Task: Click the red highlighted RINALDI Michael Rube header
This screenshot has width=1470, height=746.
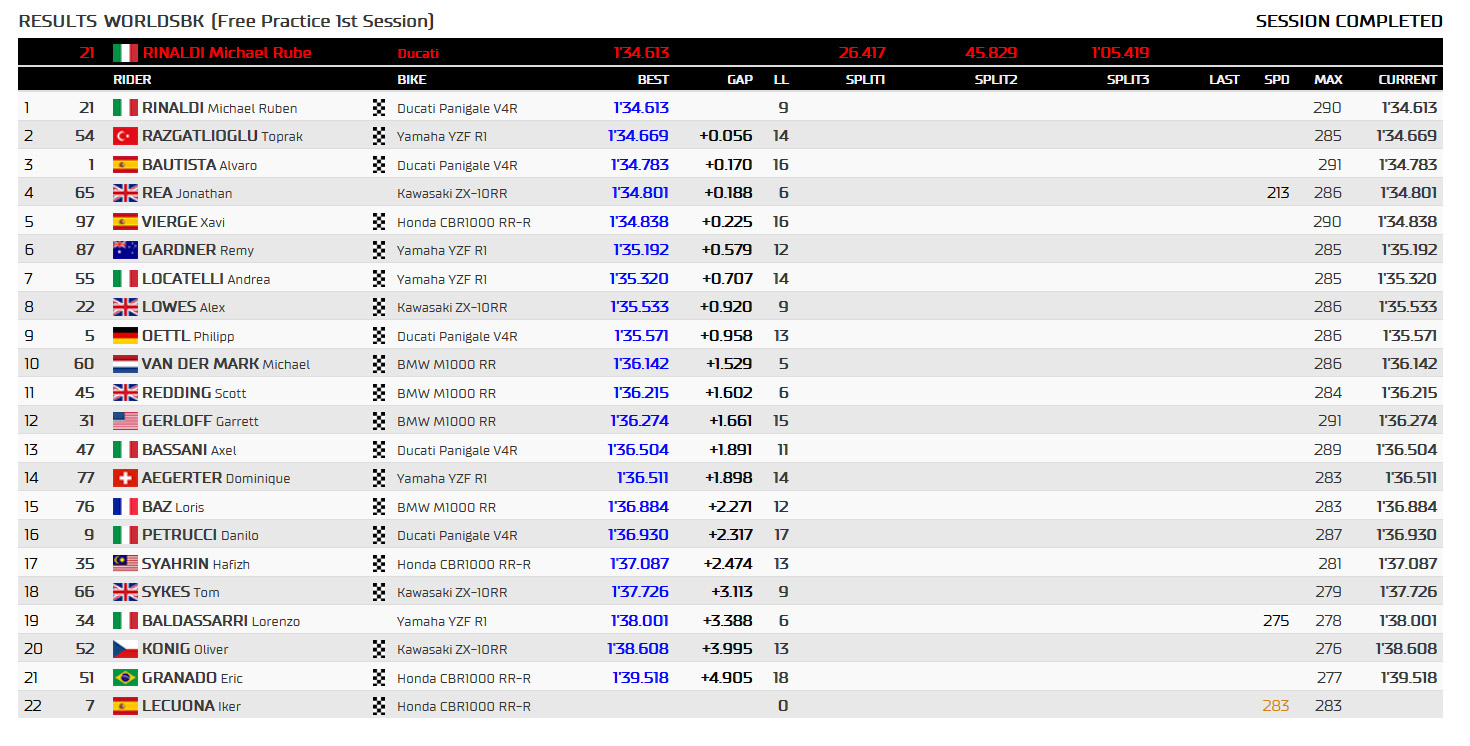Action: tap(227, 53)
